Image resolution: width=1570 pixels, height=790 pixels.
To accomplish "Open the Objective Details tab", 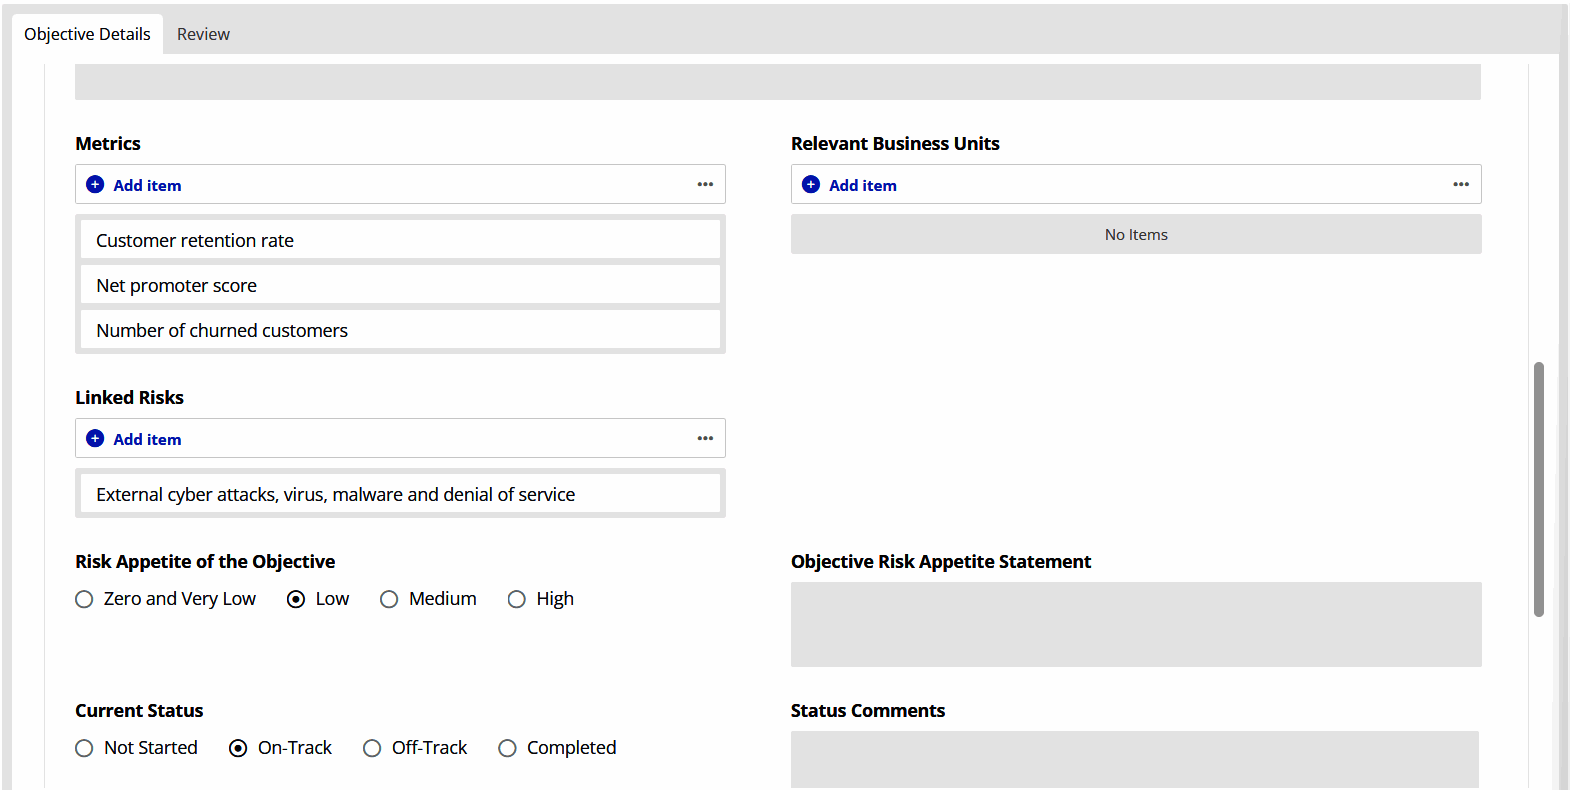I will tap(87, 34).
